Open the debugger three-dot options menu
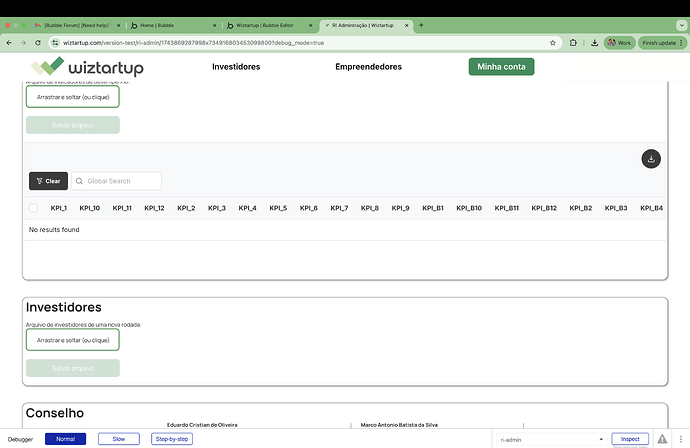Screen dimensions: 690x448 click(x=680, y=439)
